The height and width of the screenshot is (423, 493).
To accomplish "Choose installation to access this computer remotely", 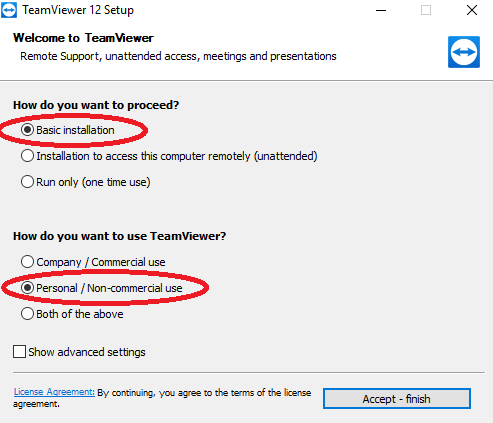I will (169, 156).
